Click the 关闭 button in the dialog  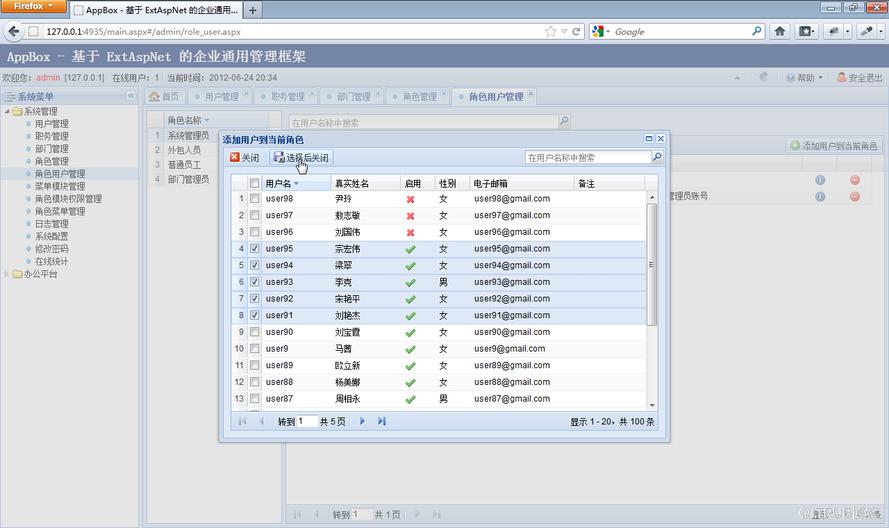(244, 157)
